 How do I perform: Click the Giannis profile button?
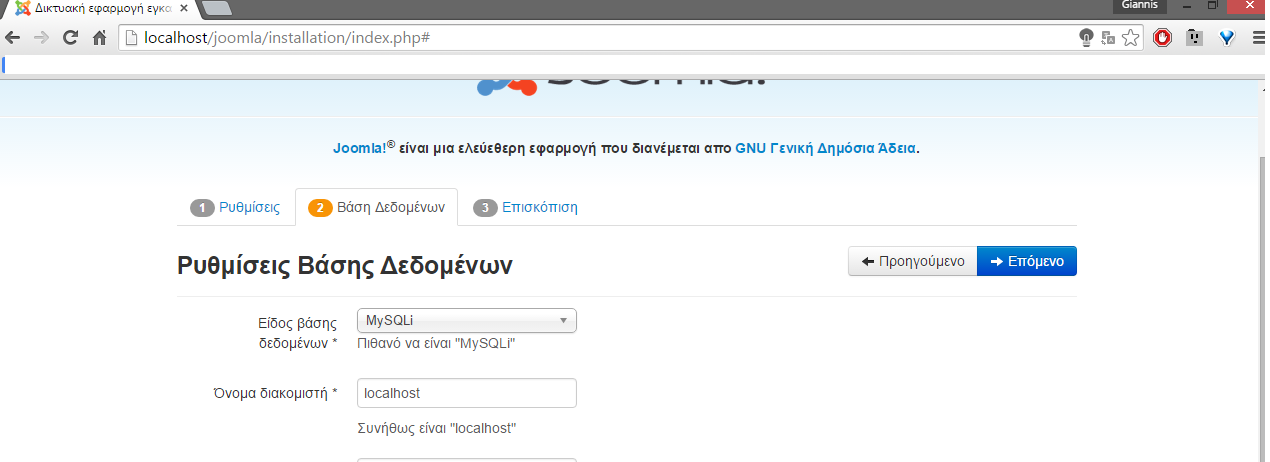[1138, 6]
